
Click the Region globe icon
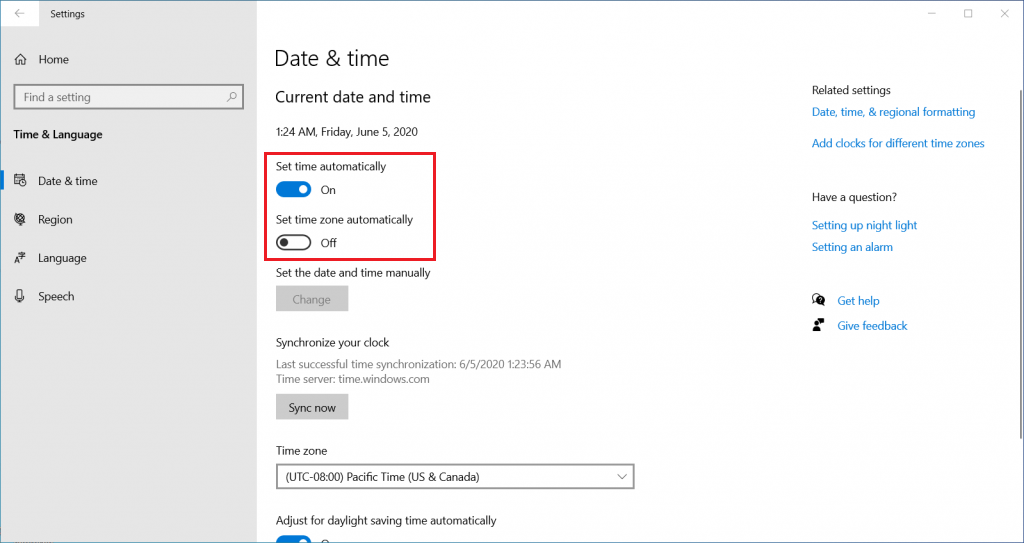[20, 220]
